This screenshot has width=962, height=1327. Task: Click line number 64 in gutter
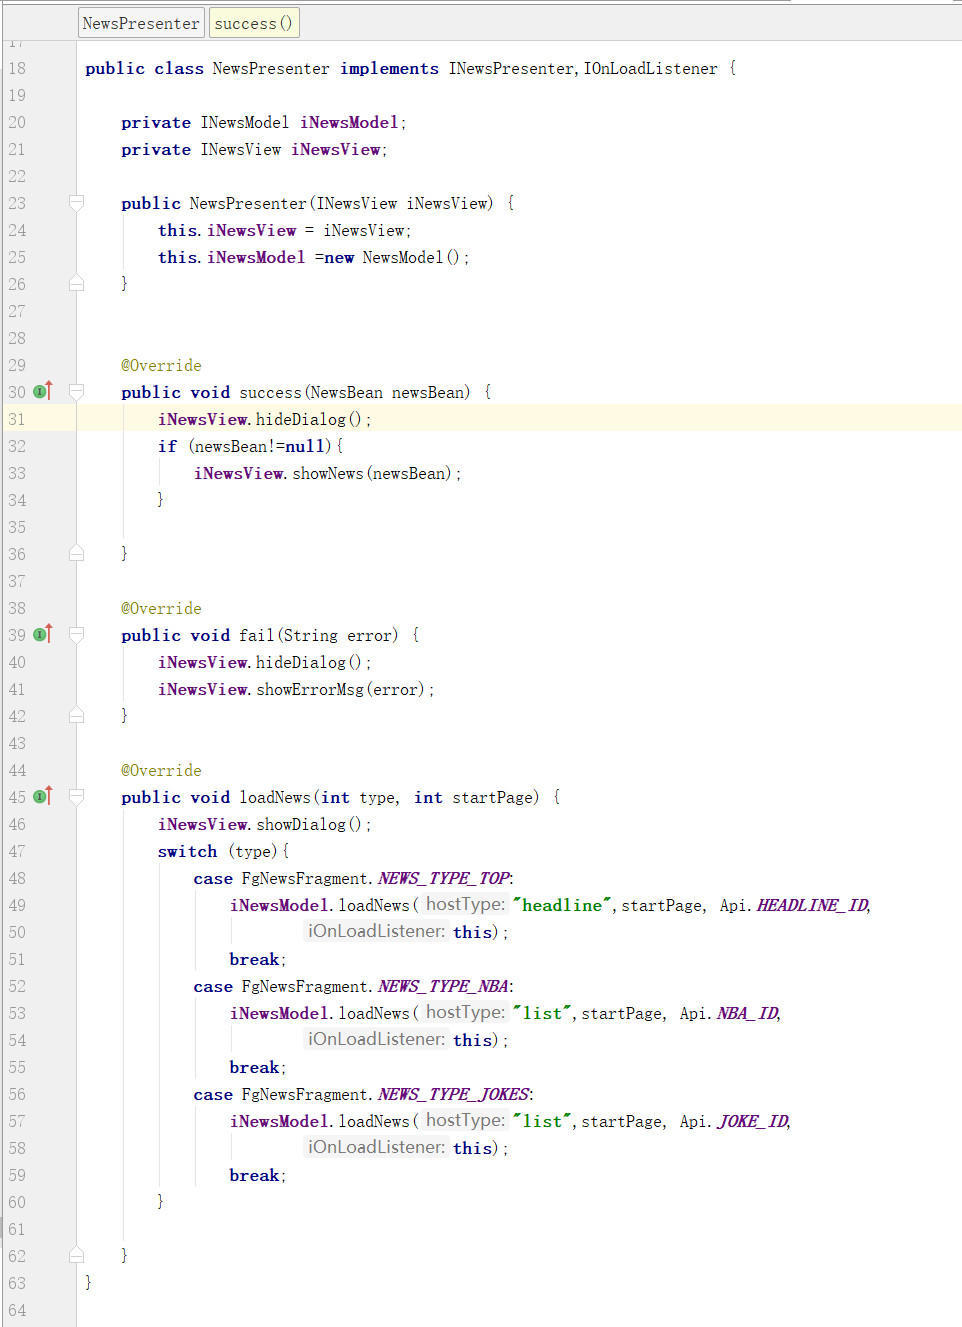(x=17, y=1310)
